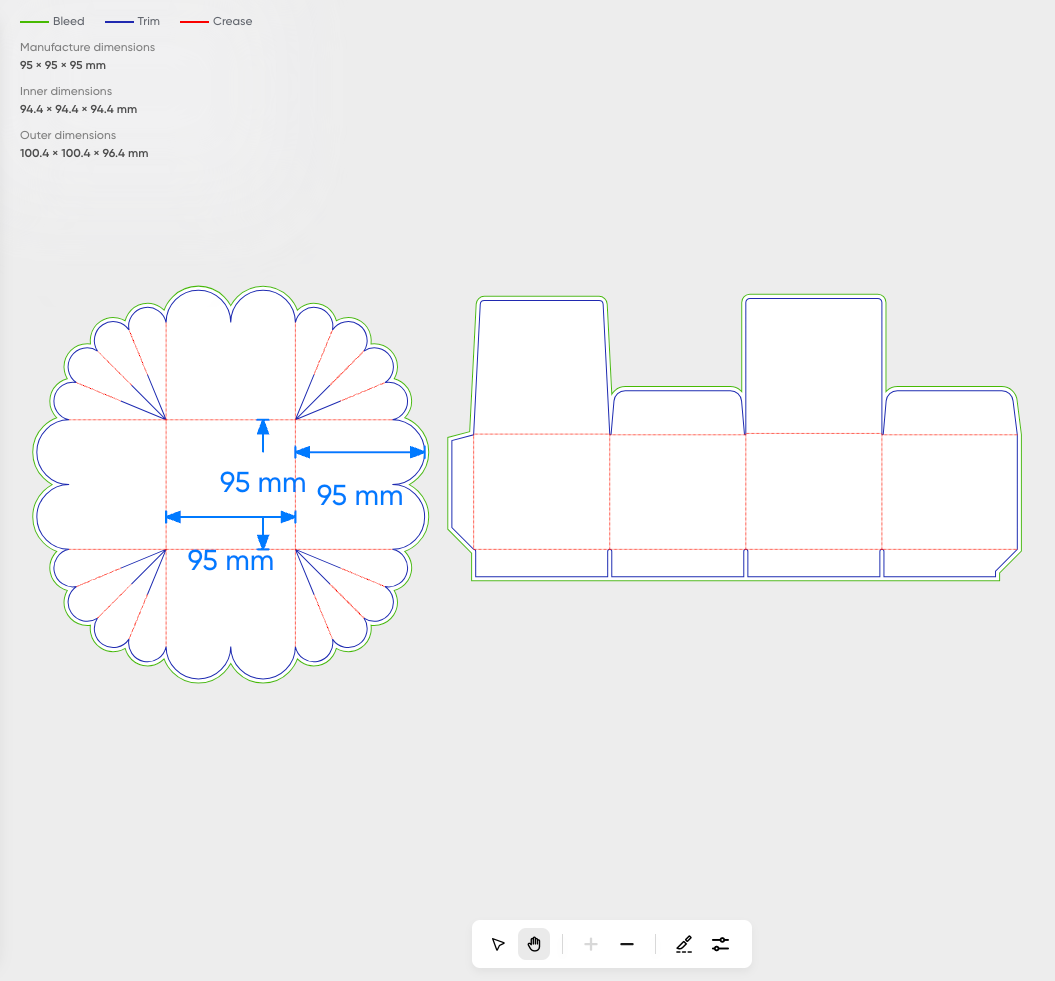Screen dimensions: 1055x981
Task: Open the sliders settings icon
Action: pos(721,944)
